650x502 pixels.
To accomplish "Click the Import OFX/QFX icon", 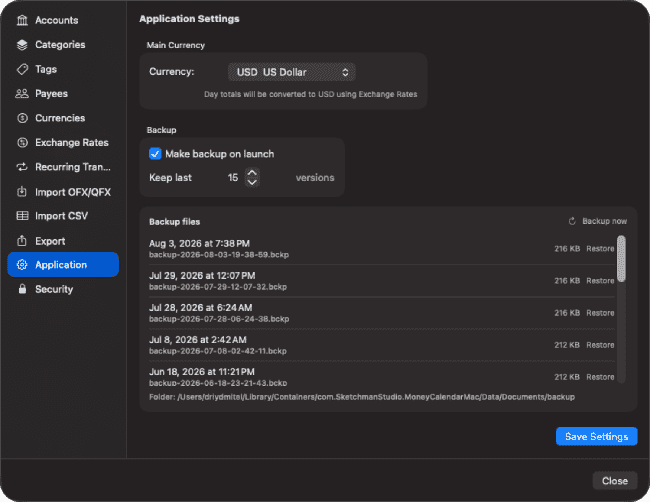I will click(22, 192).
